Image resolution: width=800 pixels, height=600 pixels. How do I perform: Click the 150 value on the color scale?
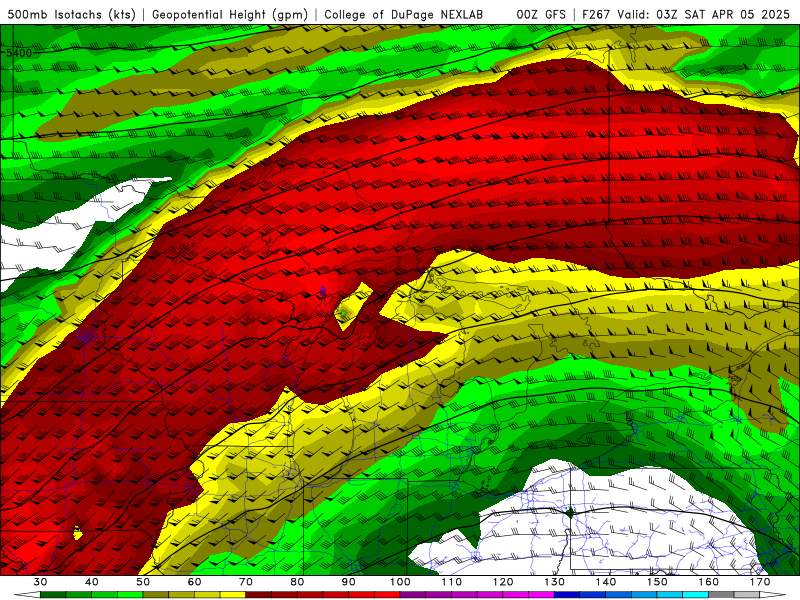[x=657, y=582]
